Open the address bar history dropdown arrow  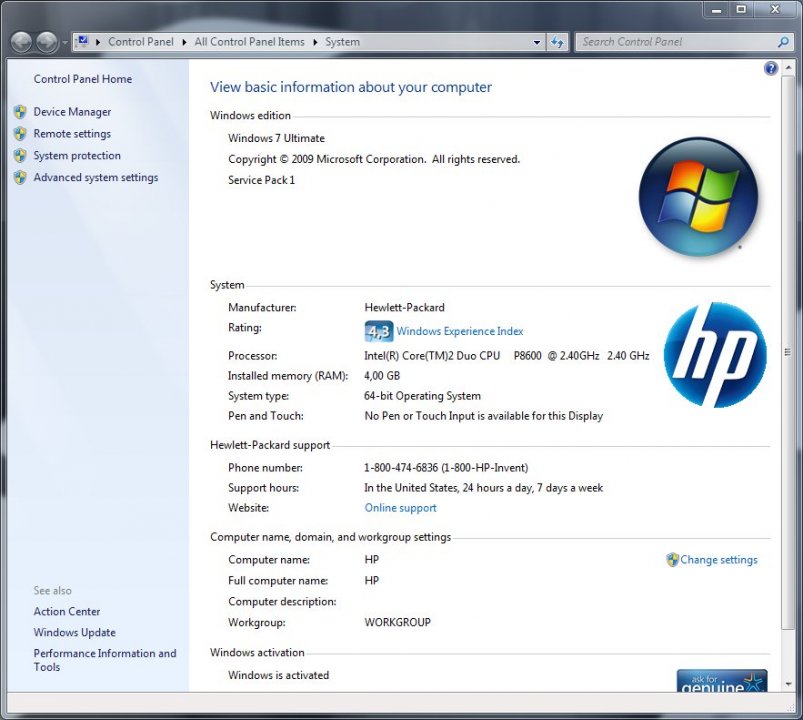[537, 43]
